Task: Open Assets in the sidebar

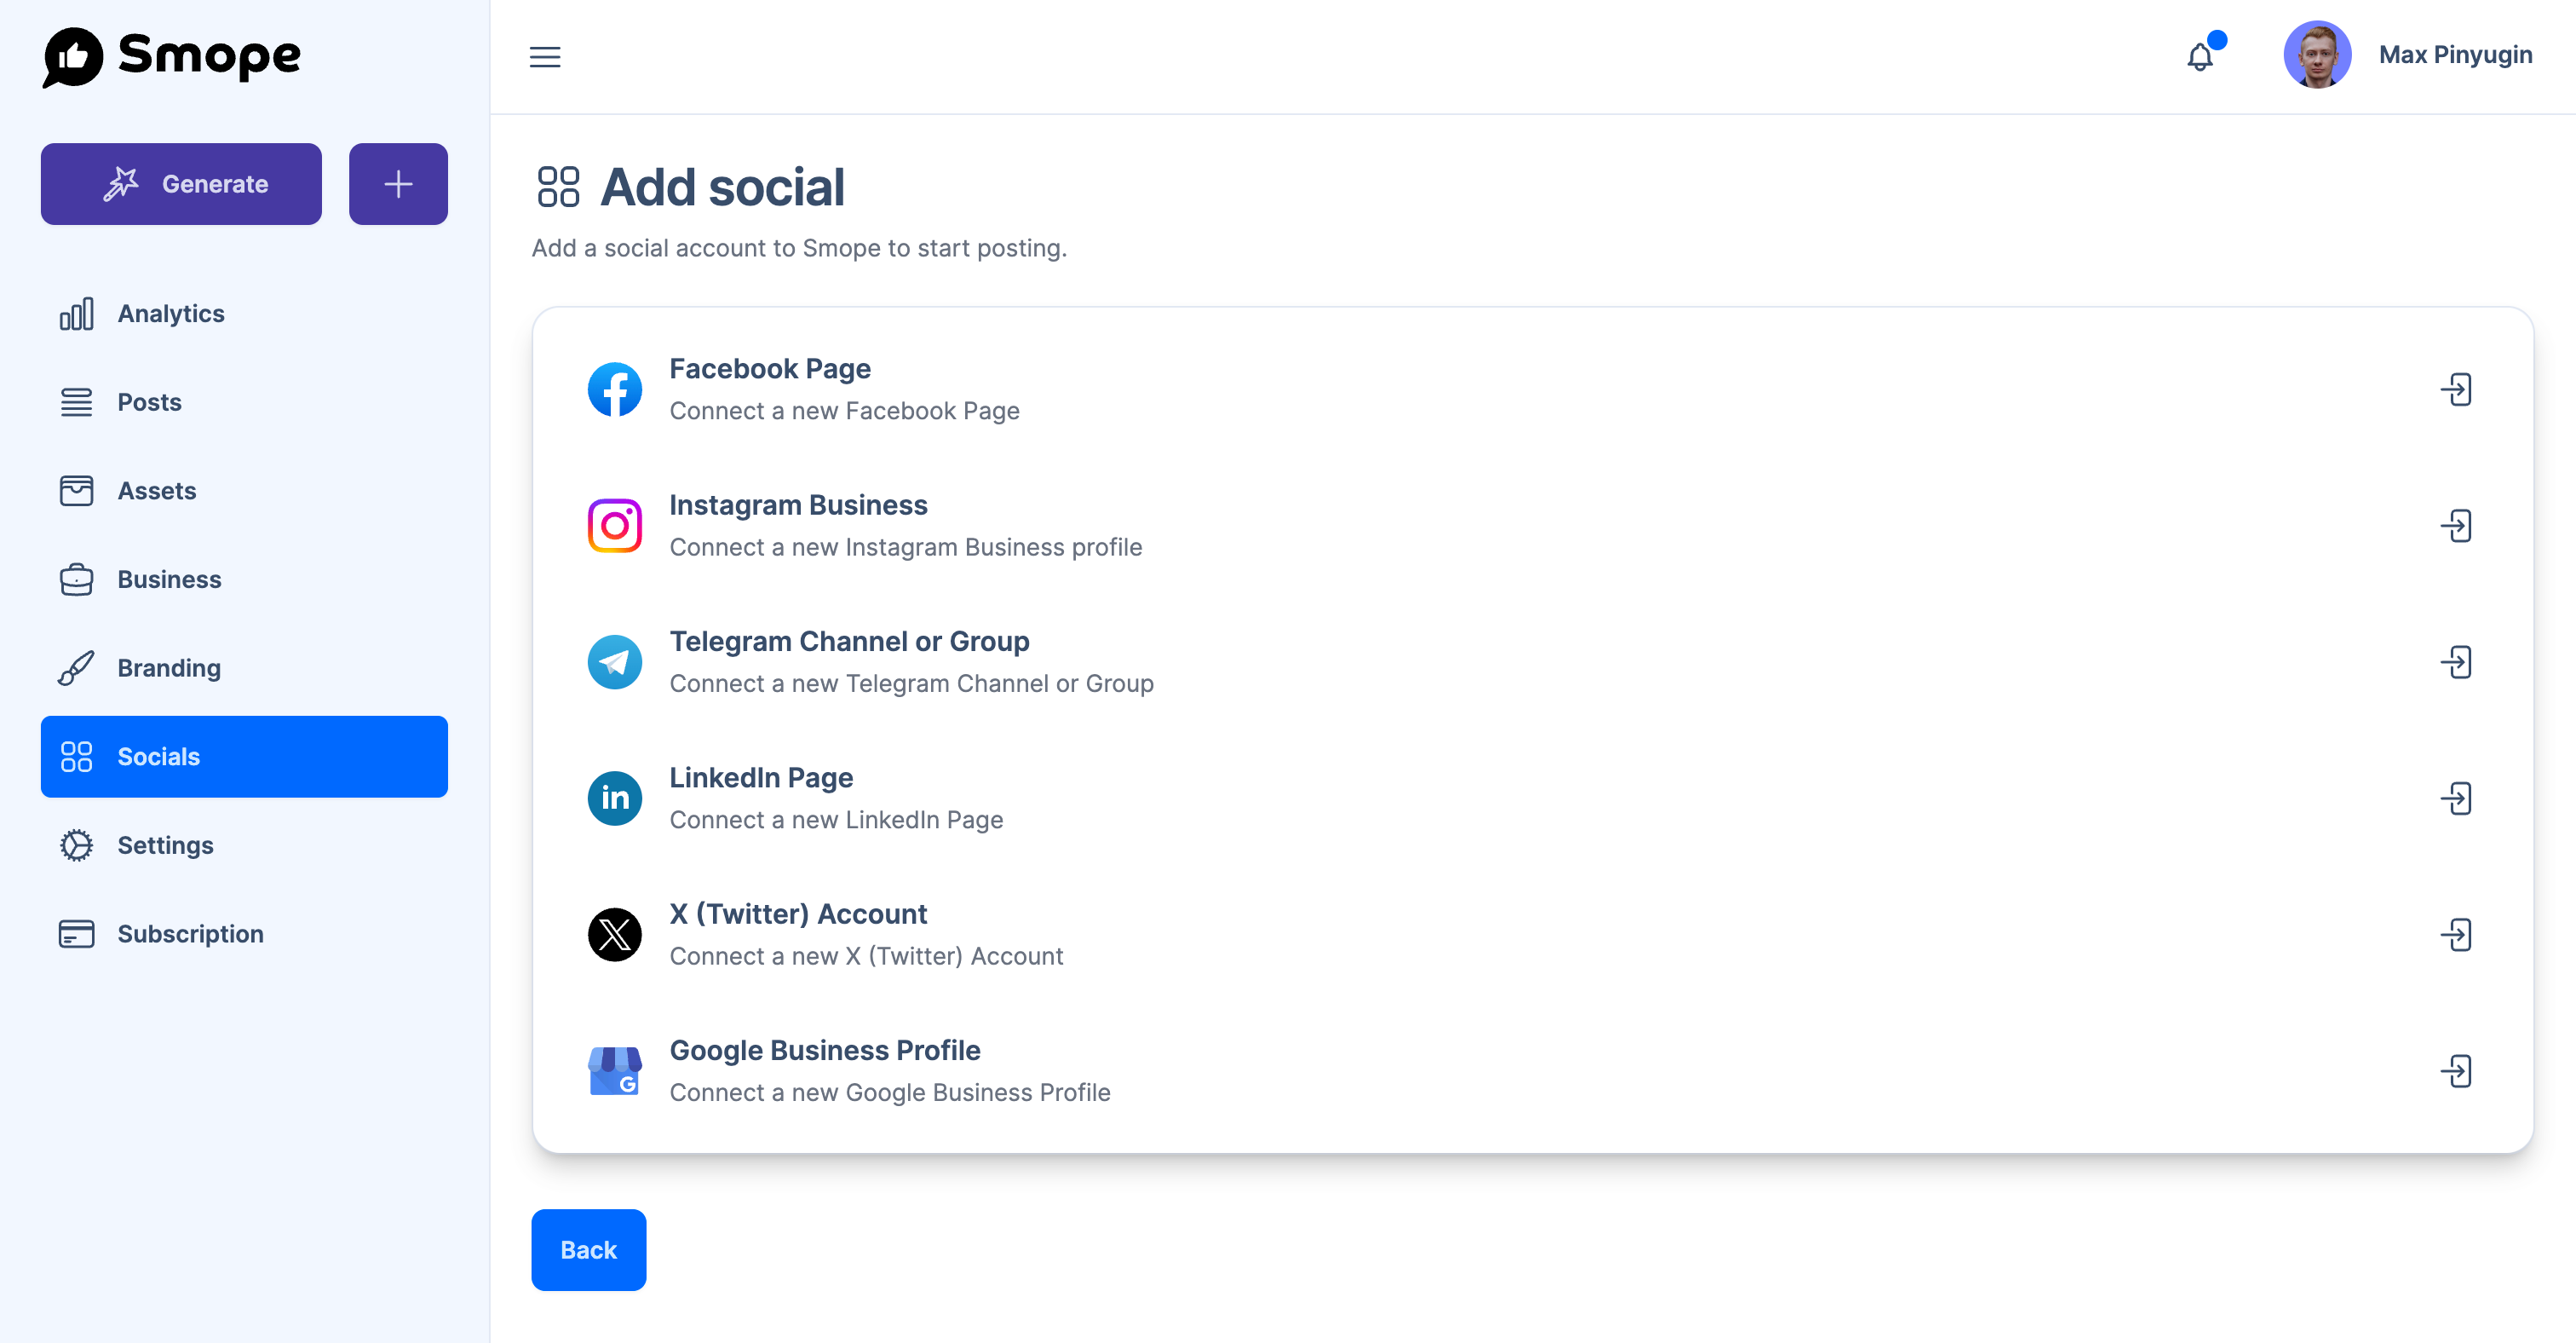Action: [244, 491]
